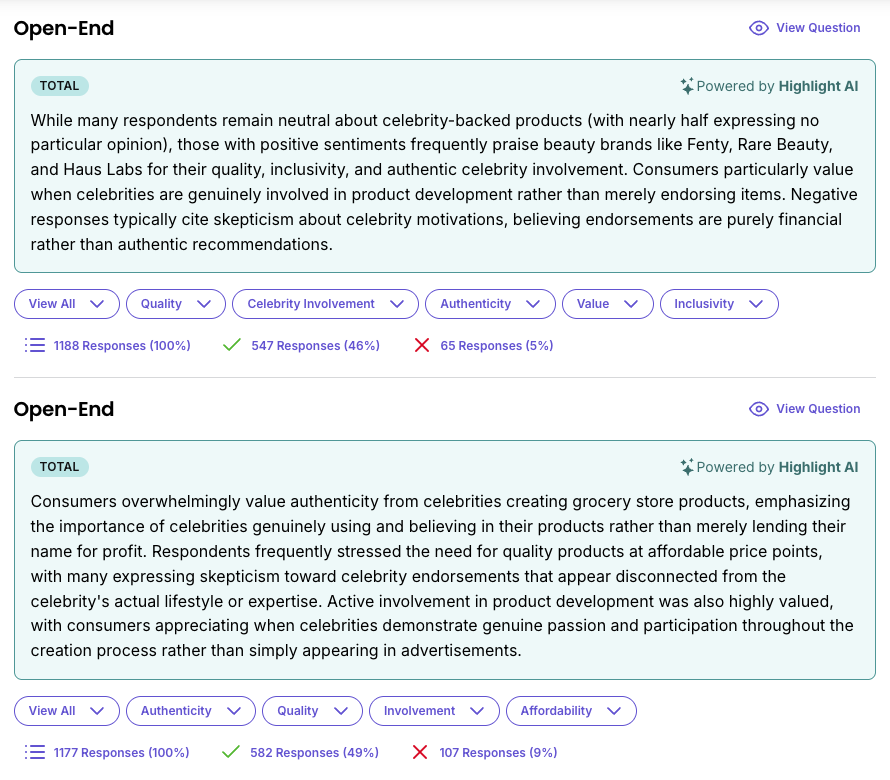Click the green checkmark beside 547 Responses
This screenshot has width=890, height=780.
[x=232, y=346]
